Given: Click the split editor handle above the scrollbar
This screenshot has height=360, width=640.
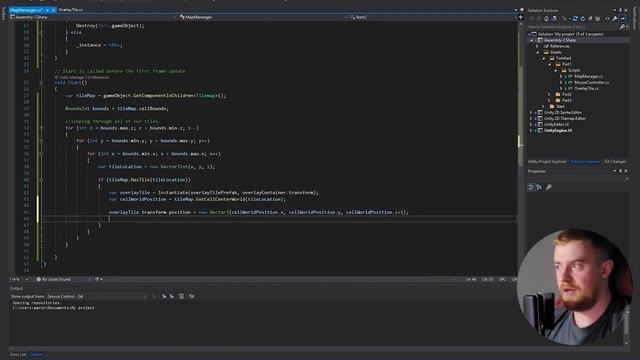Looking at the screenshot, I should click(521, 17).
